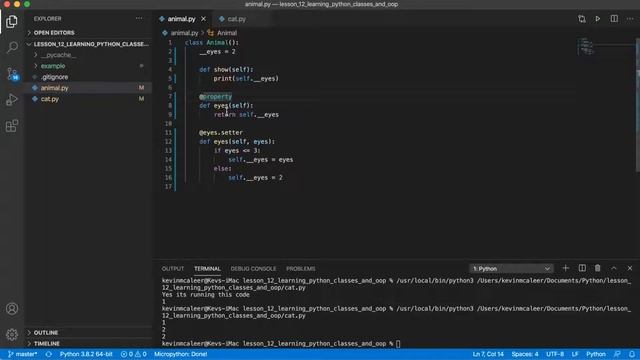Create a new terminal with plus icon

tap(566, 268)
